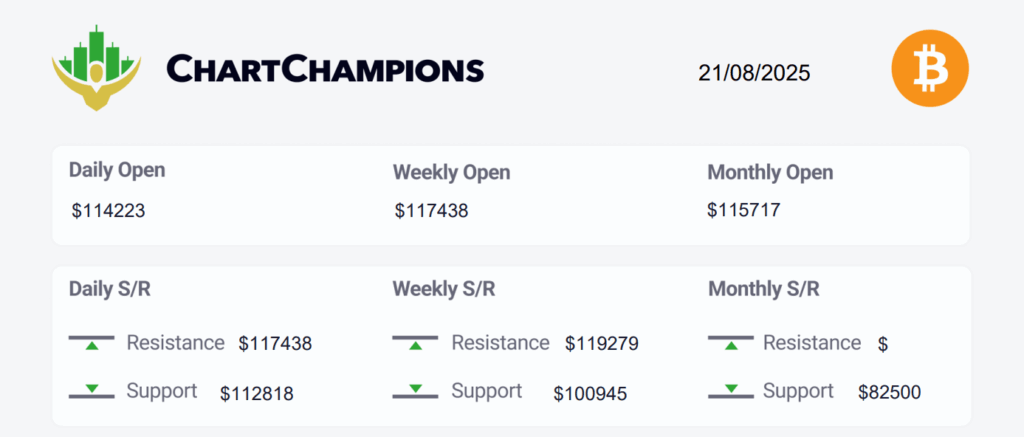Image resolution: width=1024 pixels, height=437 pixels.
Task: Select the Daily Open value $114223
Action: pos(108,211)
